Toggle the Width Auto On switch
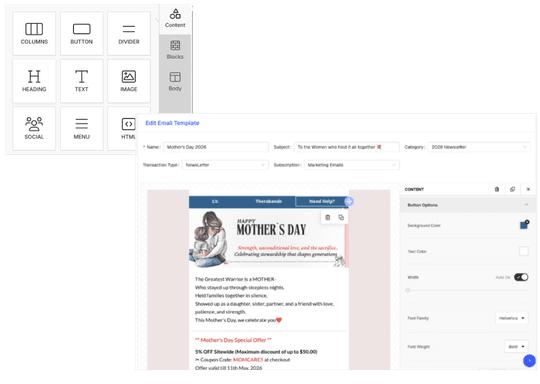The width and height of the screenshot is (540, 384). (x=521, y=277)
